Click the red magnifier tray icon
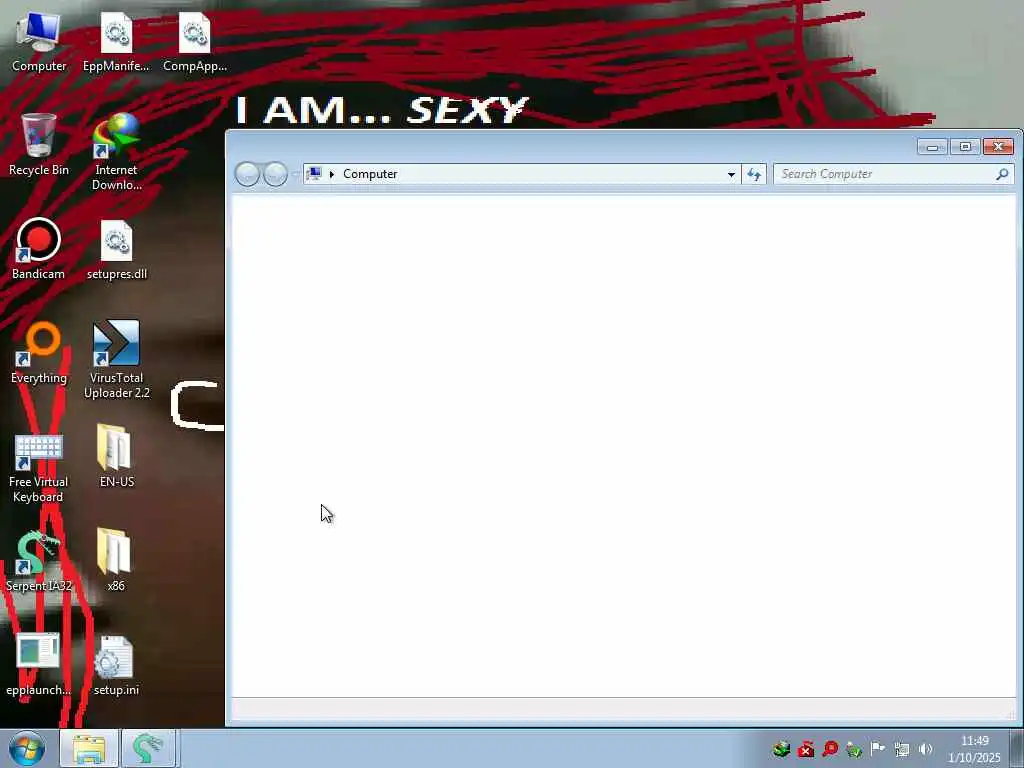The image size is (1024, 768). [x=830, y=749]
